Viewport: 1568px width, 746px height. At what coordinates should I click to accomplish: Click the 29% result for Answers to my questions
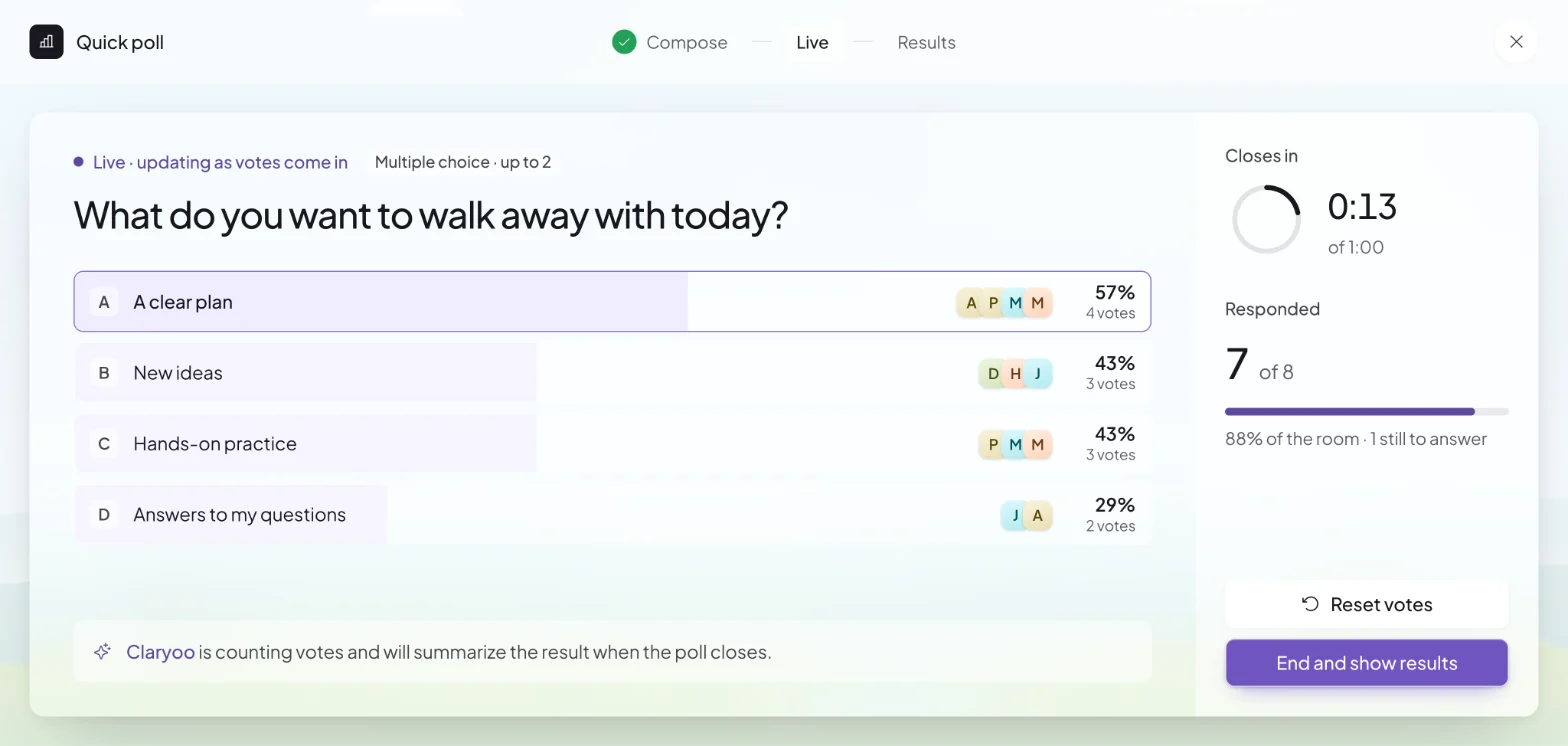point(1114,505)
